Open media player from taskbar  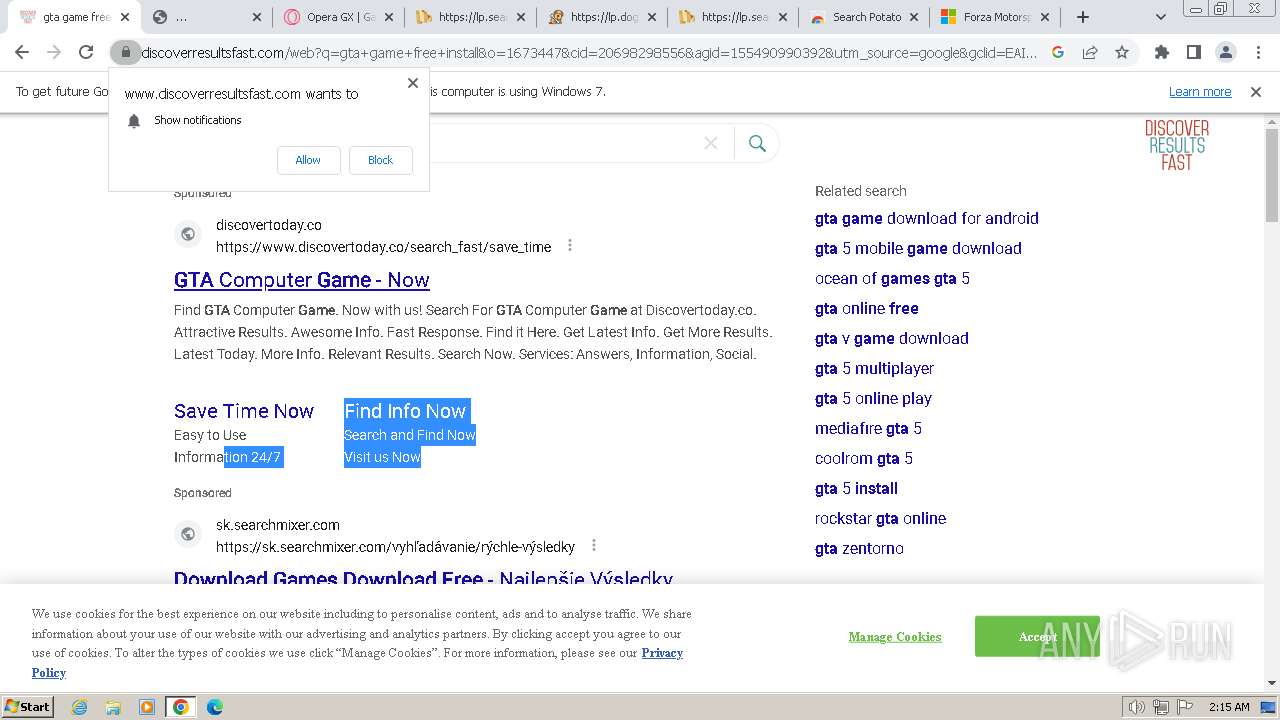point(147,707)
